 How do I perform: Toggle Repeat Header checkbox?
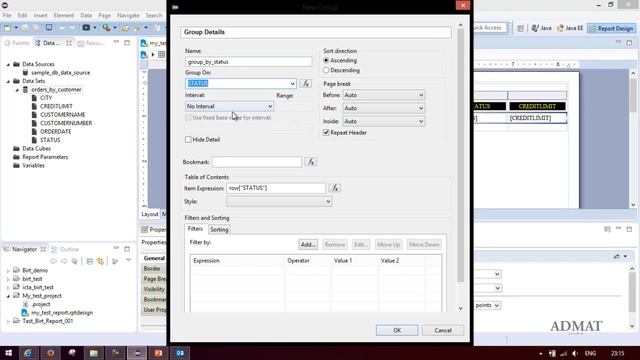pyautogui.click(x=326, y=133)
